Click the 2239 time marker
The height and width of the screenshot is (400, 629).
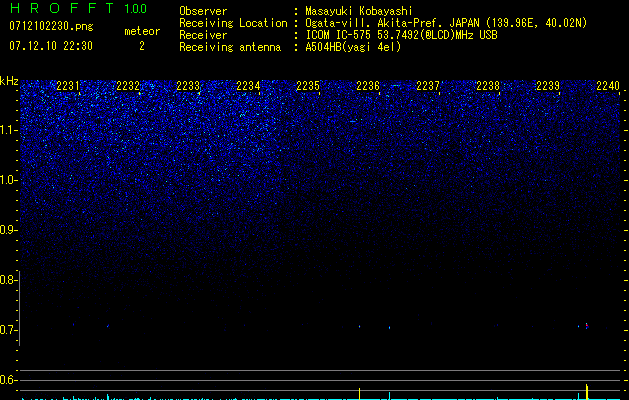click(548, 86)
